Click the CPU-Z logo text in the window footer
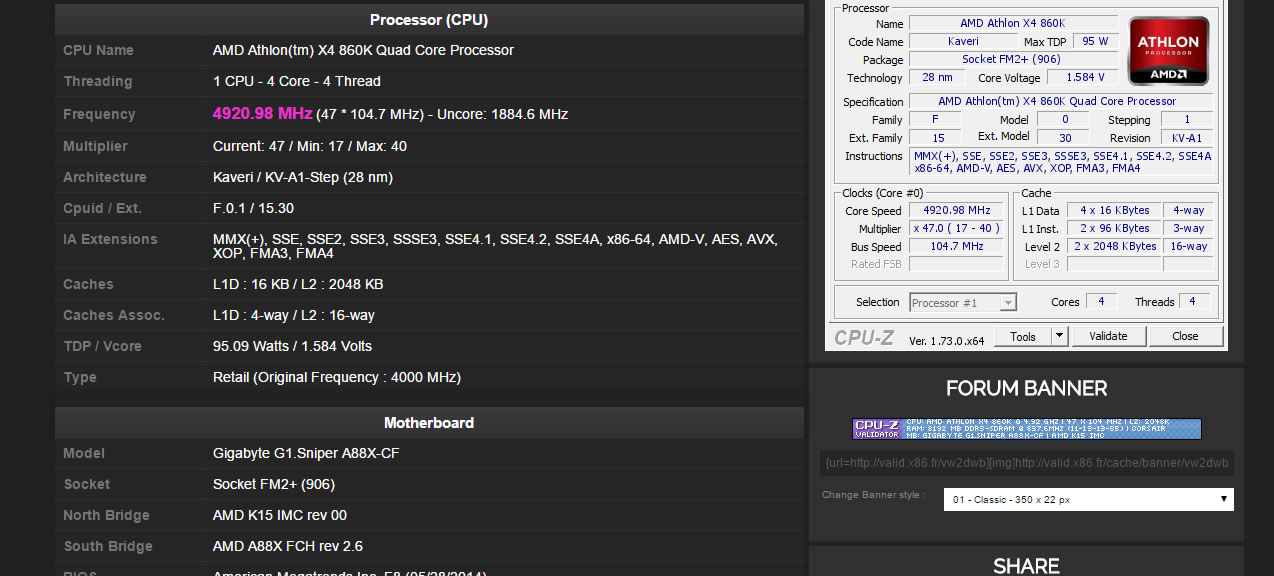1274x576 pixels. point(864,338)
